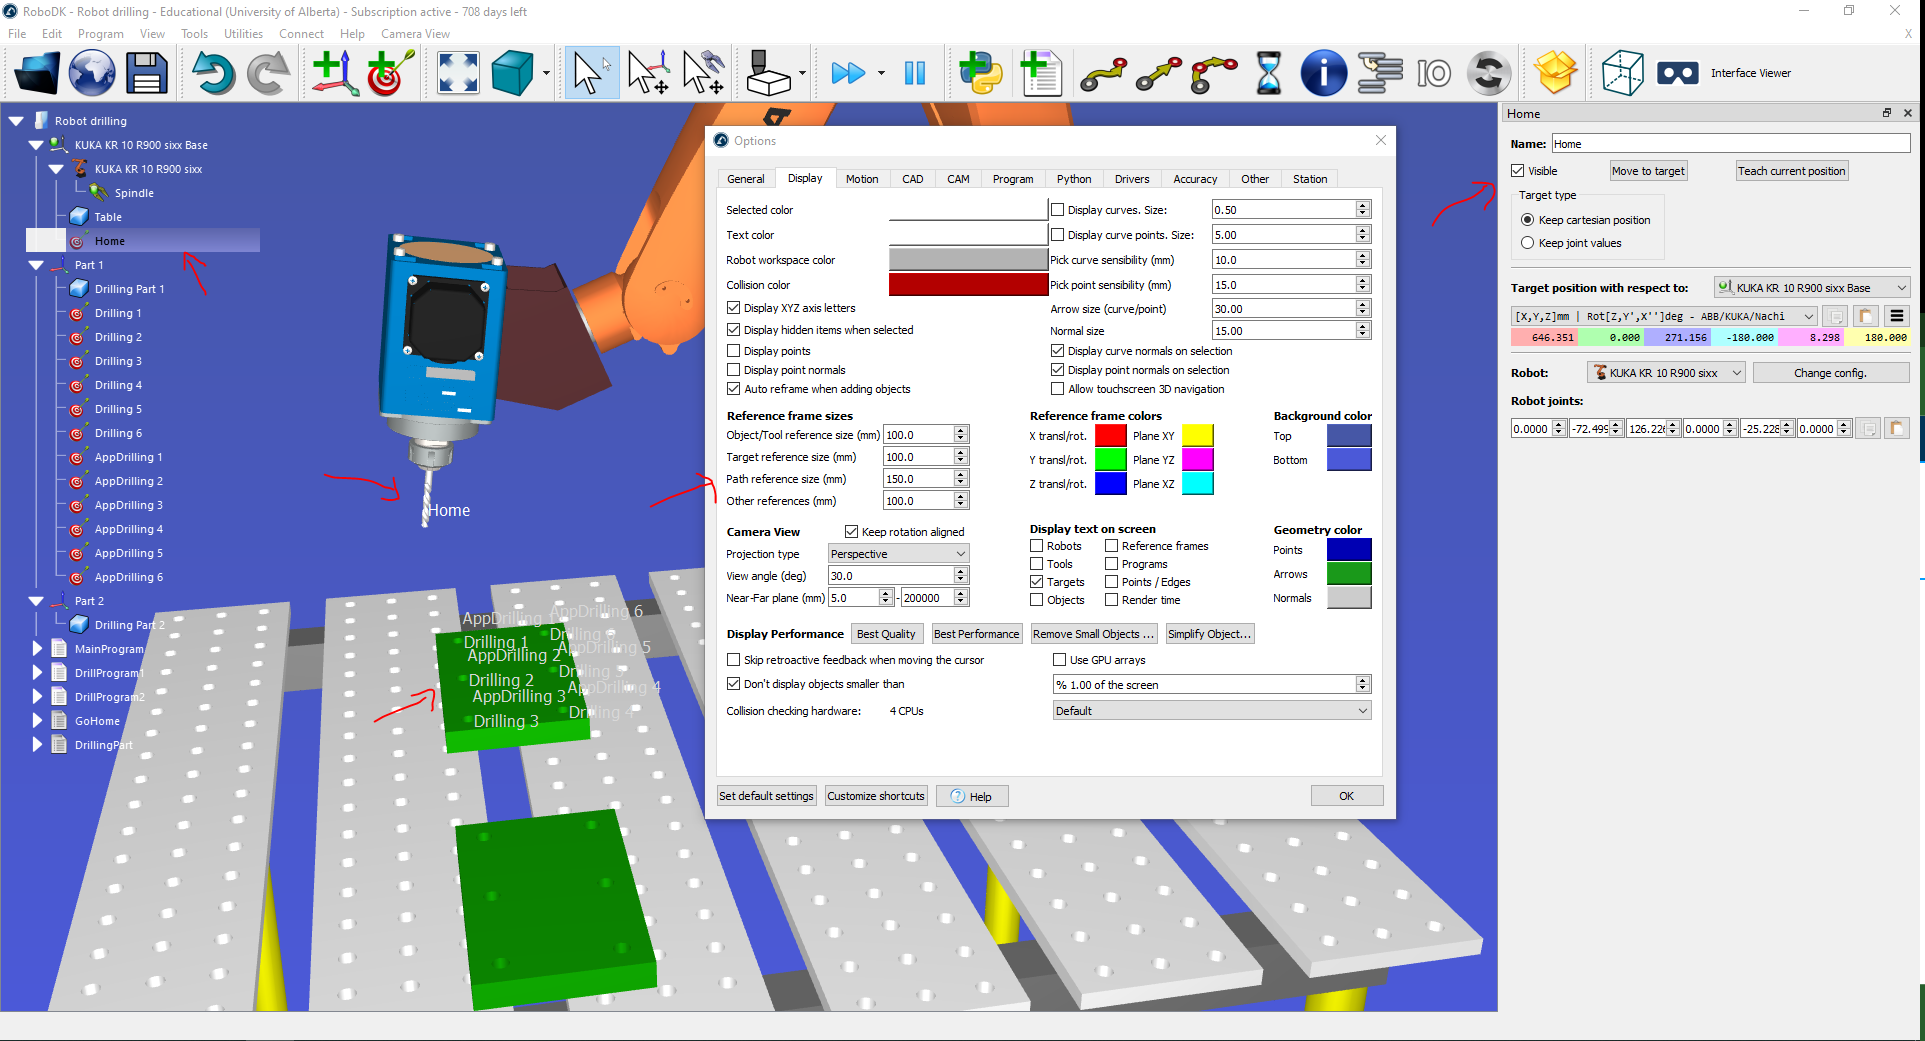1925x1041 pixels.
Task: Click the Pause simulation icon
Action: [914, 73]
